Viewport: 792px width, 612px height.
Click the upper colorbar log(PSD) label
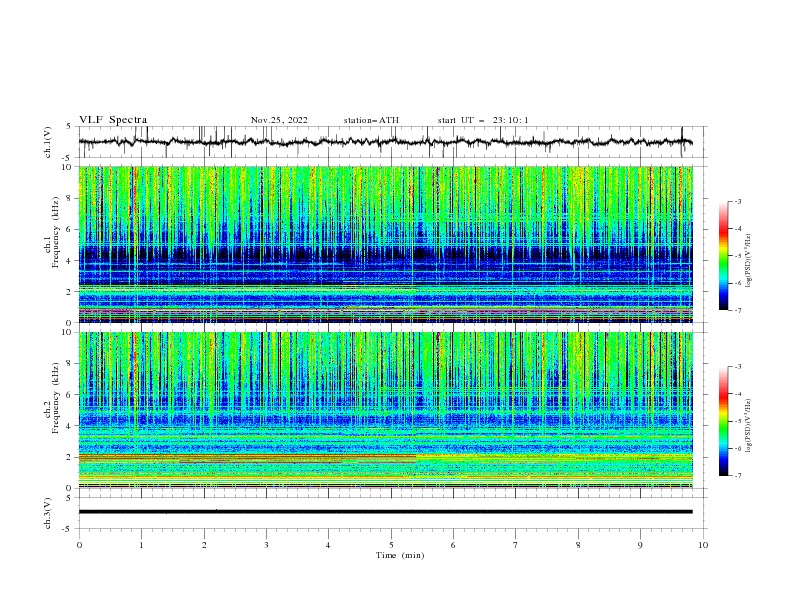[748, 261]
